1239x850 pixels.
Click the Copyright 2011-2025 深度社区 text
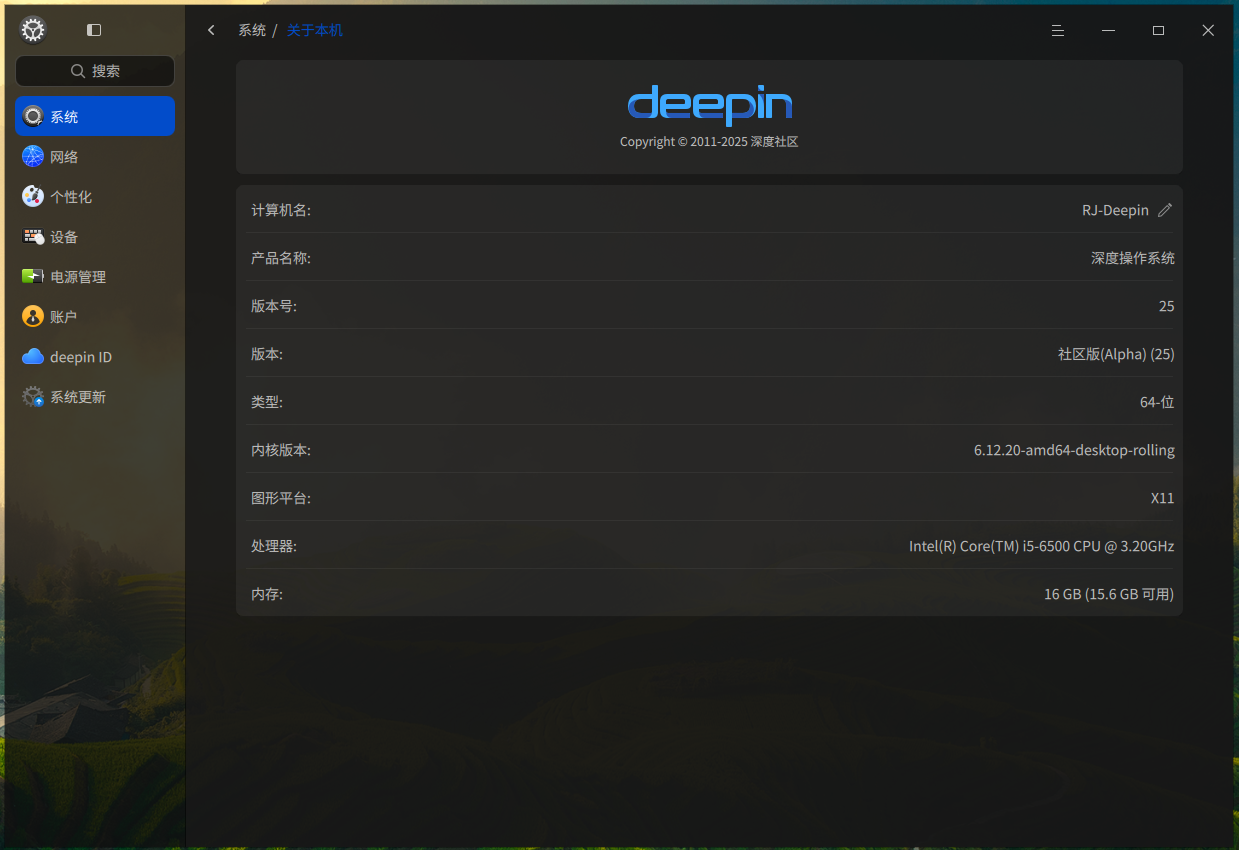[709, 142]
